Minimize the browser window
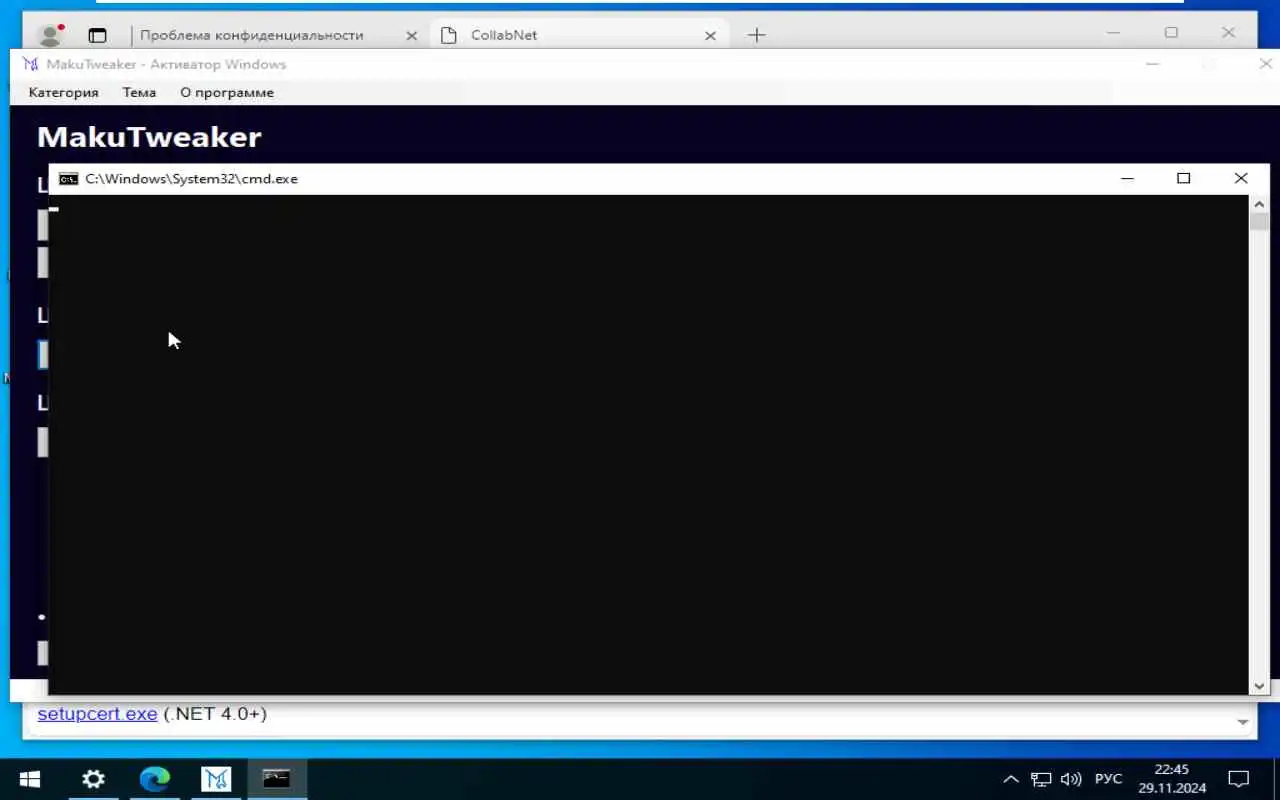Image resolution: width=1280 pixels, height=800 pixels. 1113,33
